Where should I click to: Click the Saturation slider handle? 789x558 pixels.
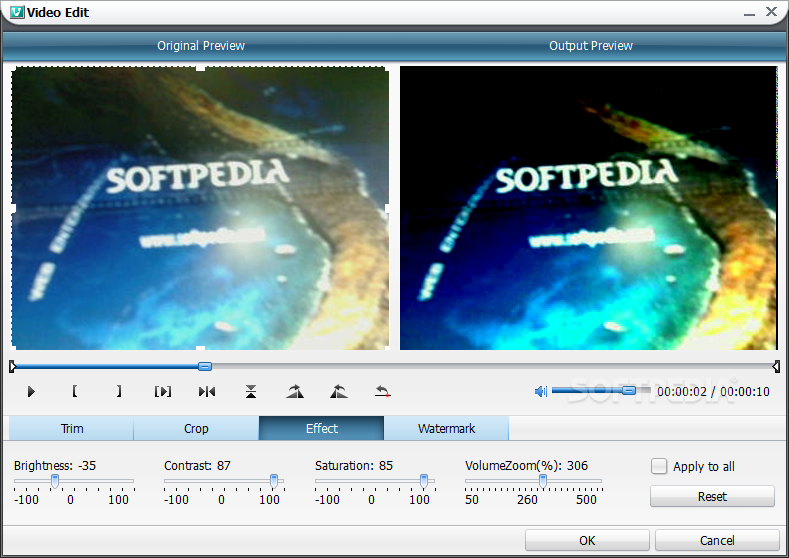click(424, 481)
